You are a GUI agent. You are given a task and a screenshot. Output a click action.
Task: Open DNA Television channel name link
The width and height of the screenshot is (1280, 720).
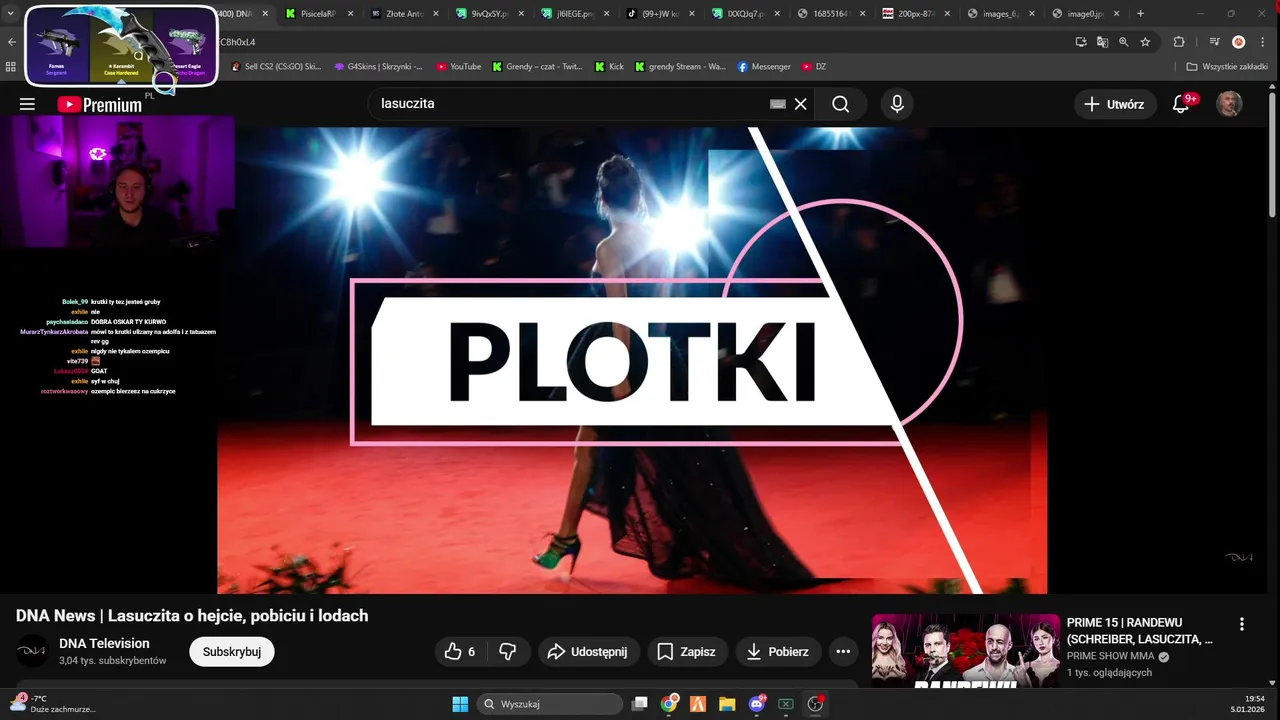pyautogui.click(x=104, y=643)
